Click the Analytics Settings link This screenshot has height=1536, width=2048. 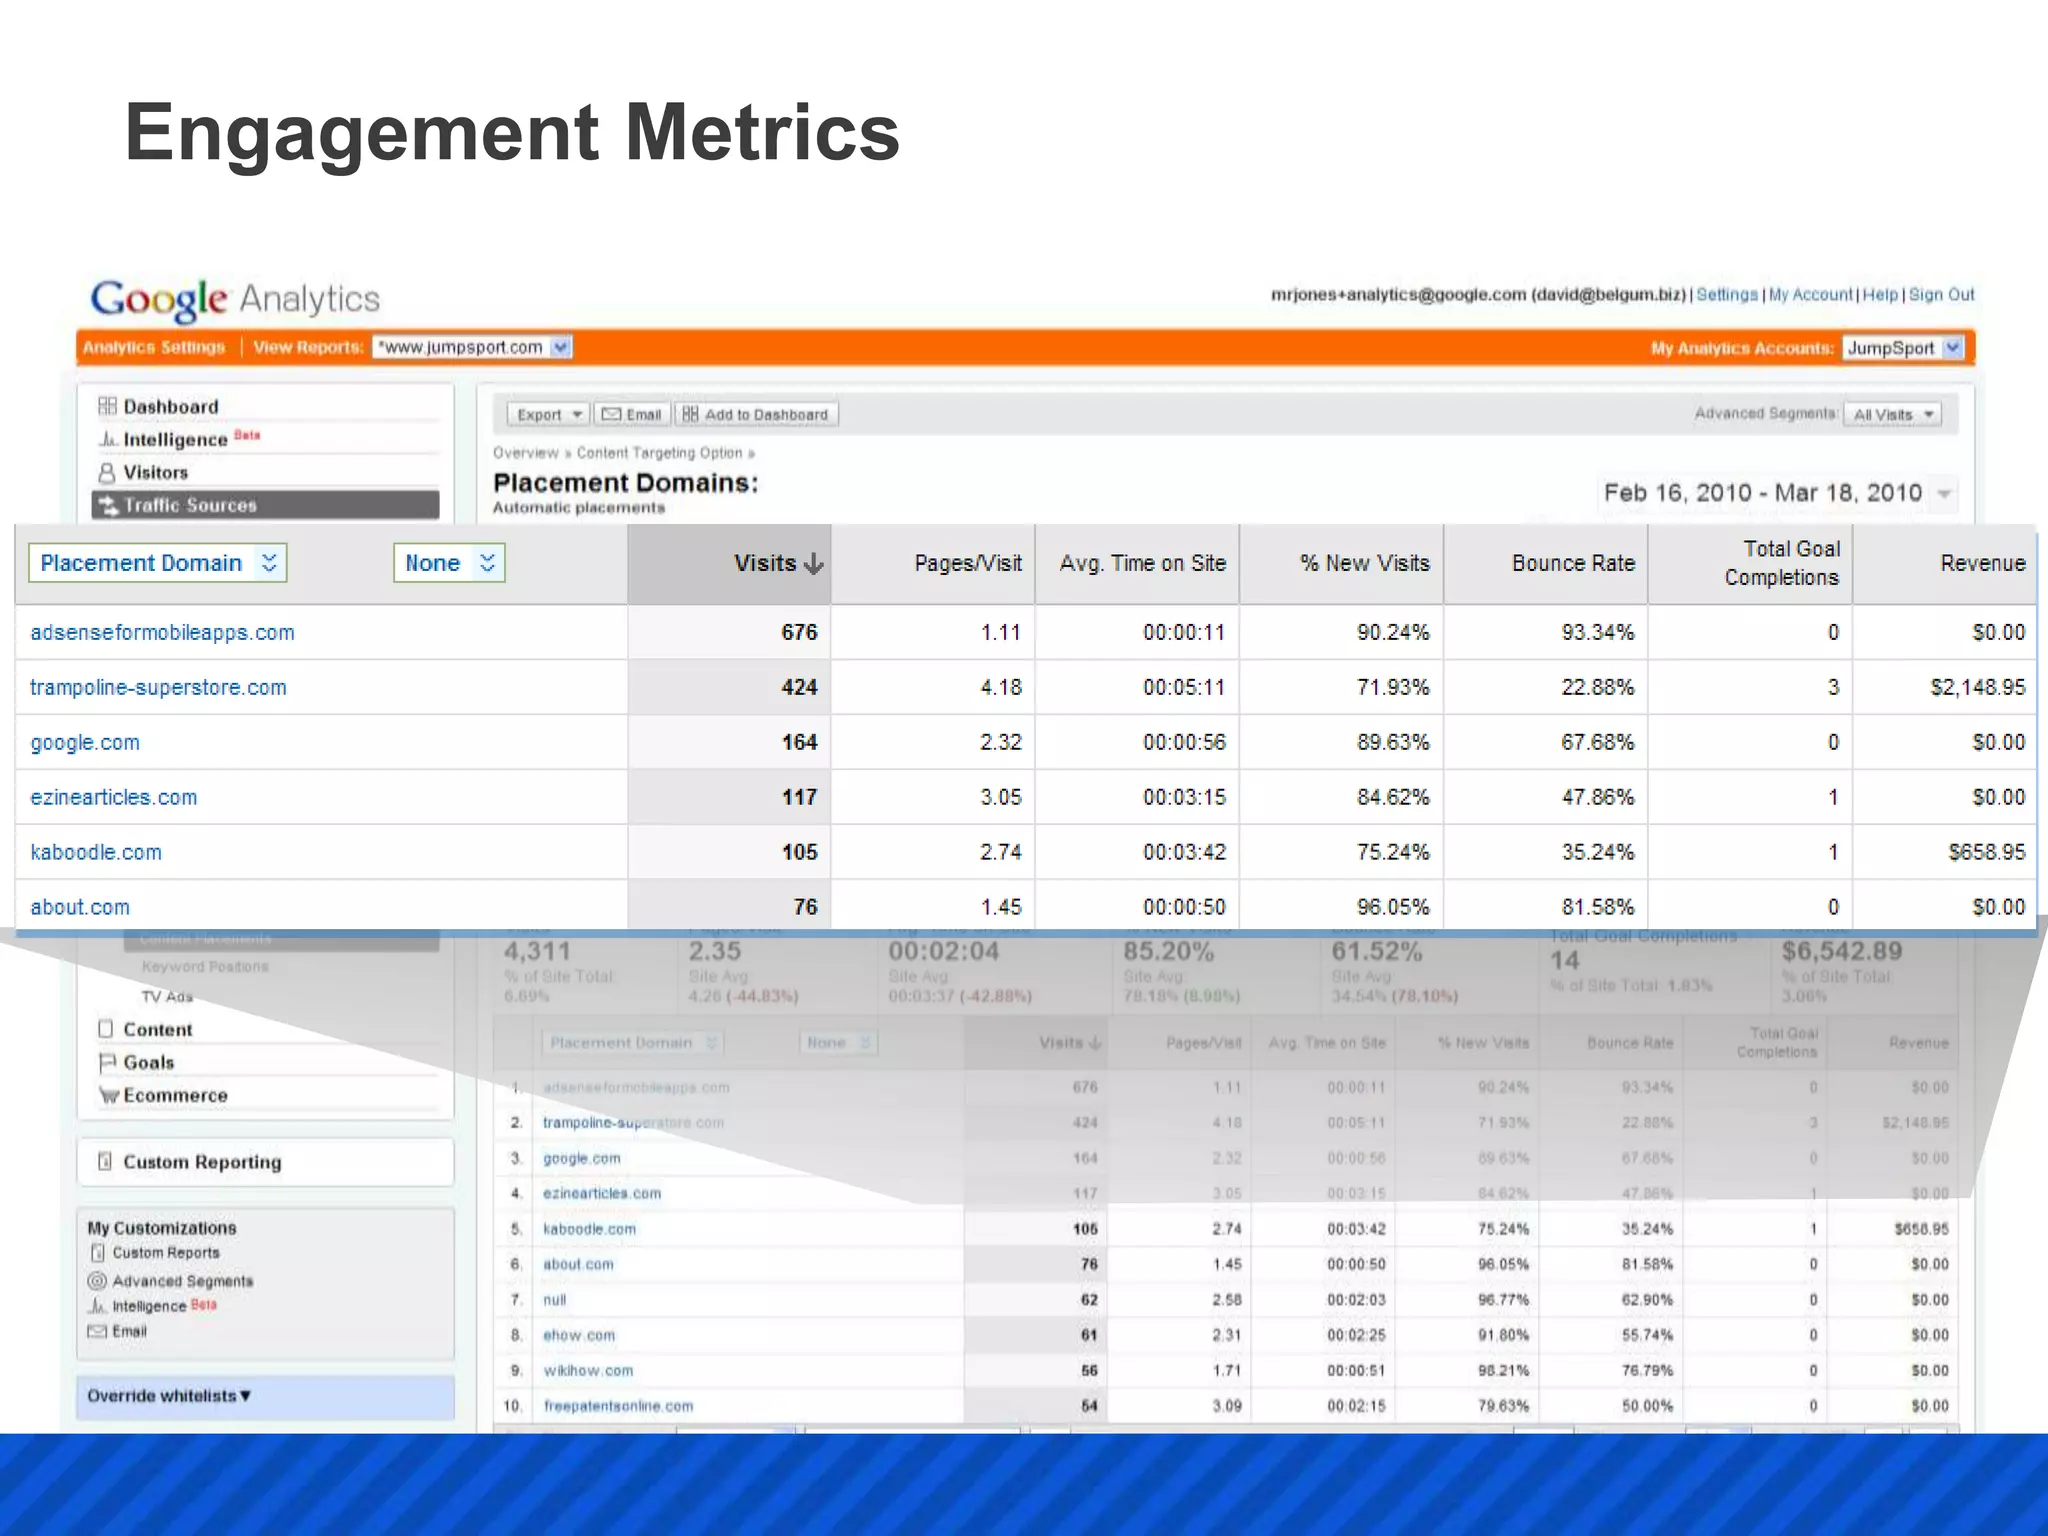click(x=154, y=347)
